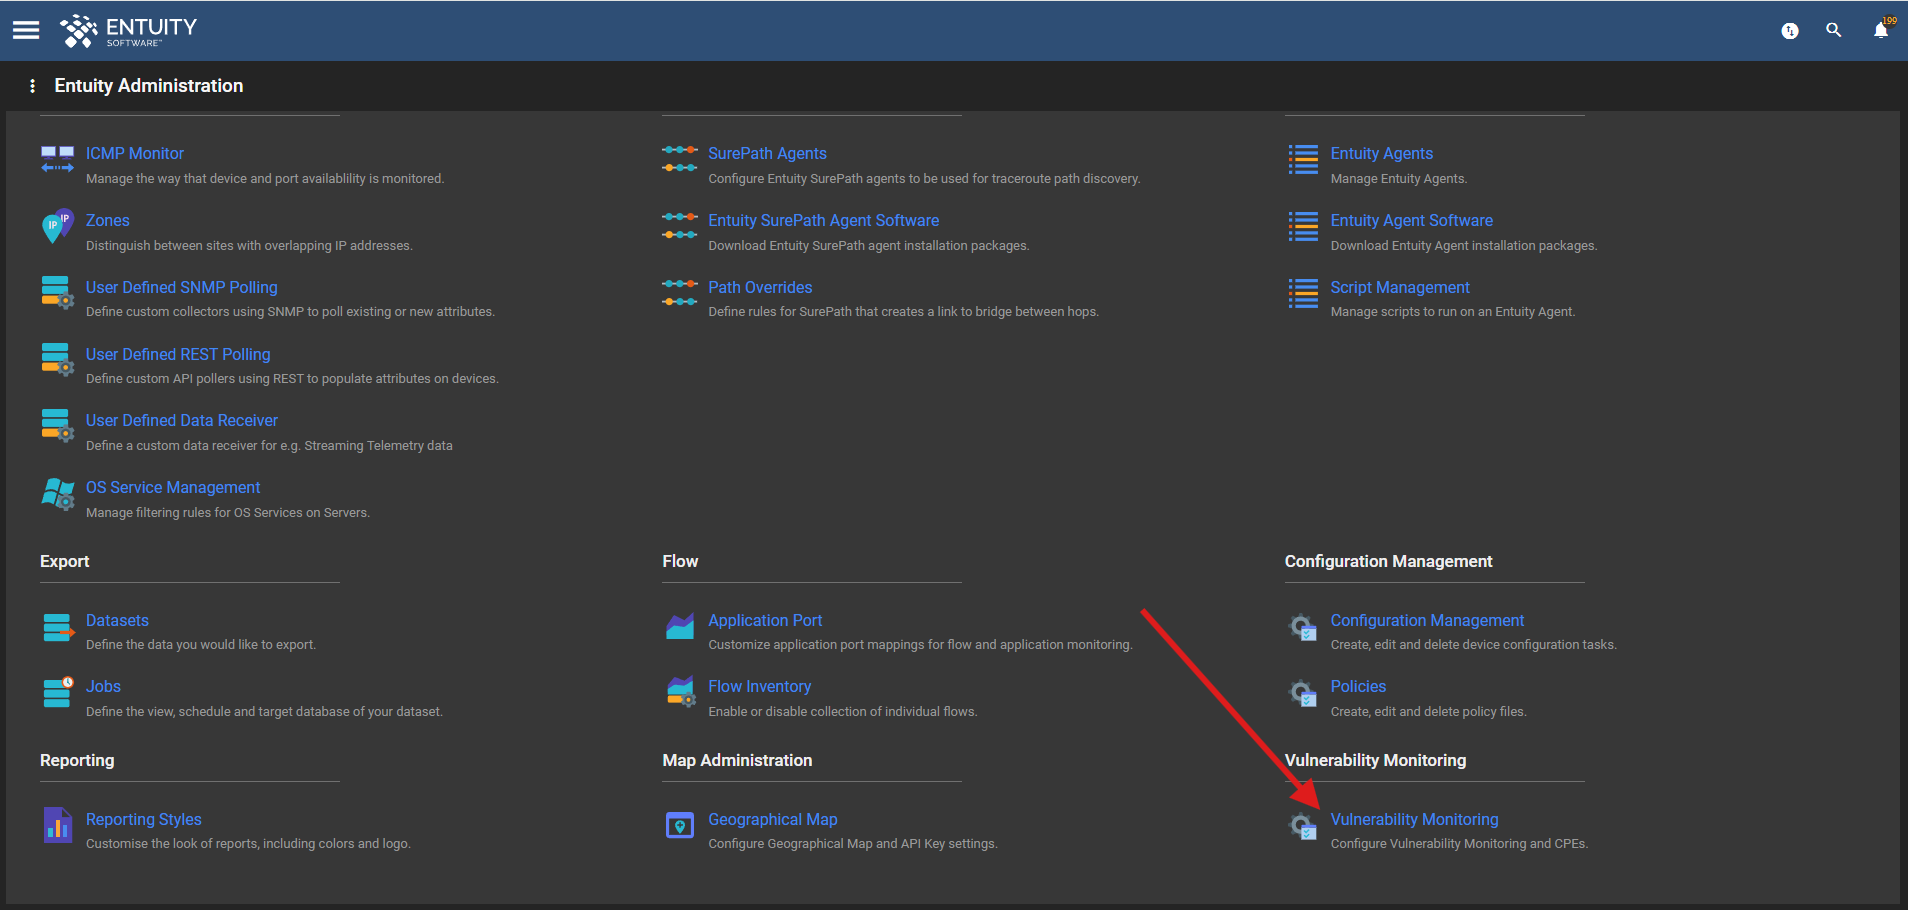Image resolution: width=1908 pixels, height=910 pixels.
Task: Click 'Define the data you would like to export.' text
Action: click(x=201, y=645)
